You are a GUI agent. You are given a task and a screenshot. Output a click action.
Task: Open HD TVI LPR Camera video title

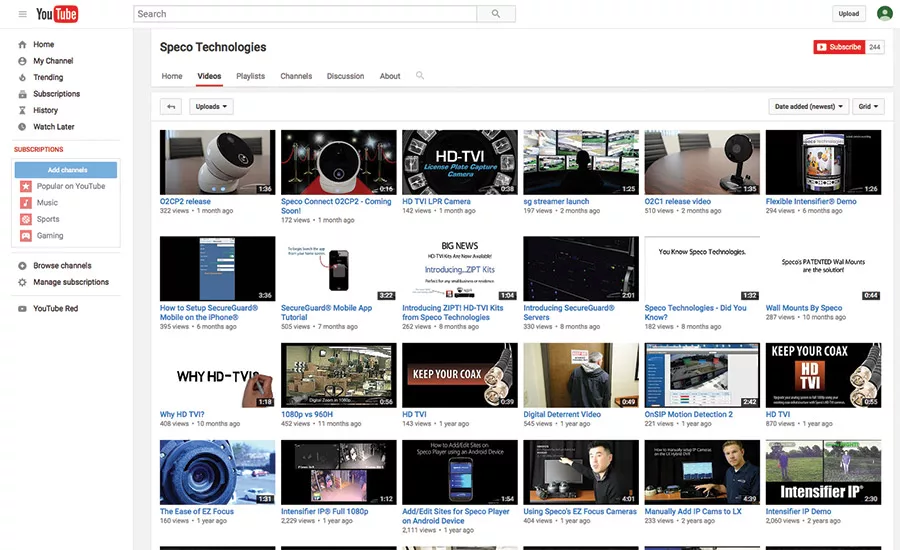click(x=436, y=202)
